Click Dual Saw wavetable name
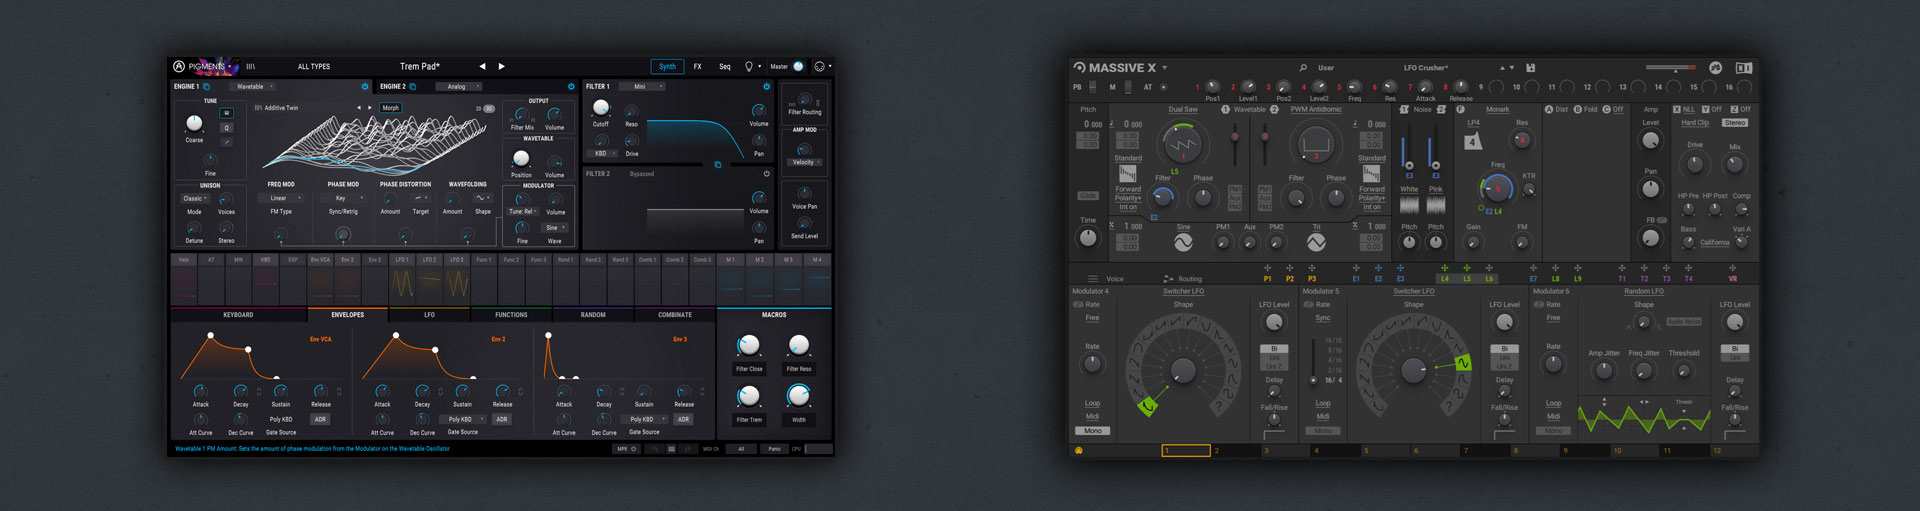Viewport: 1920px width, 511px height. pos(1183,110)
